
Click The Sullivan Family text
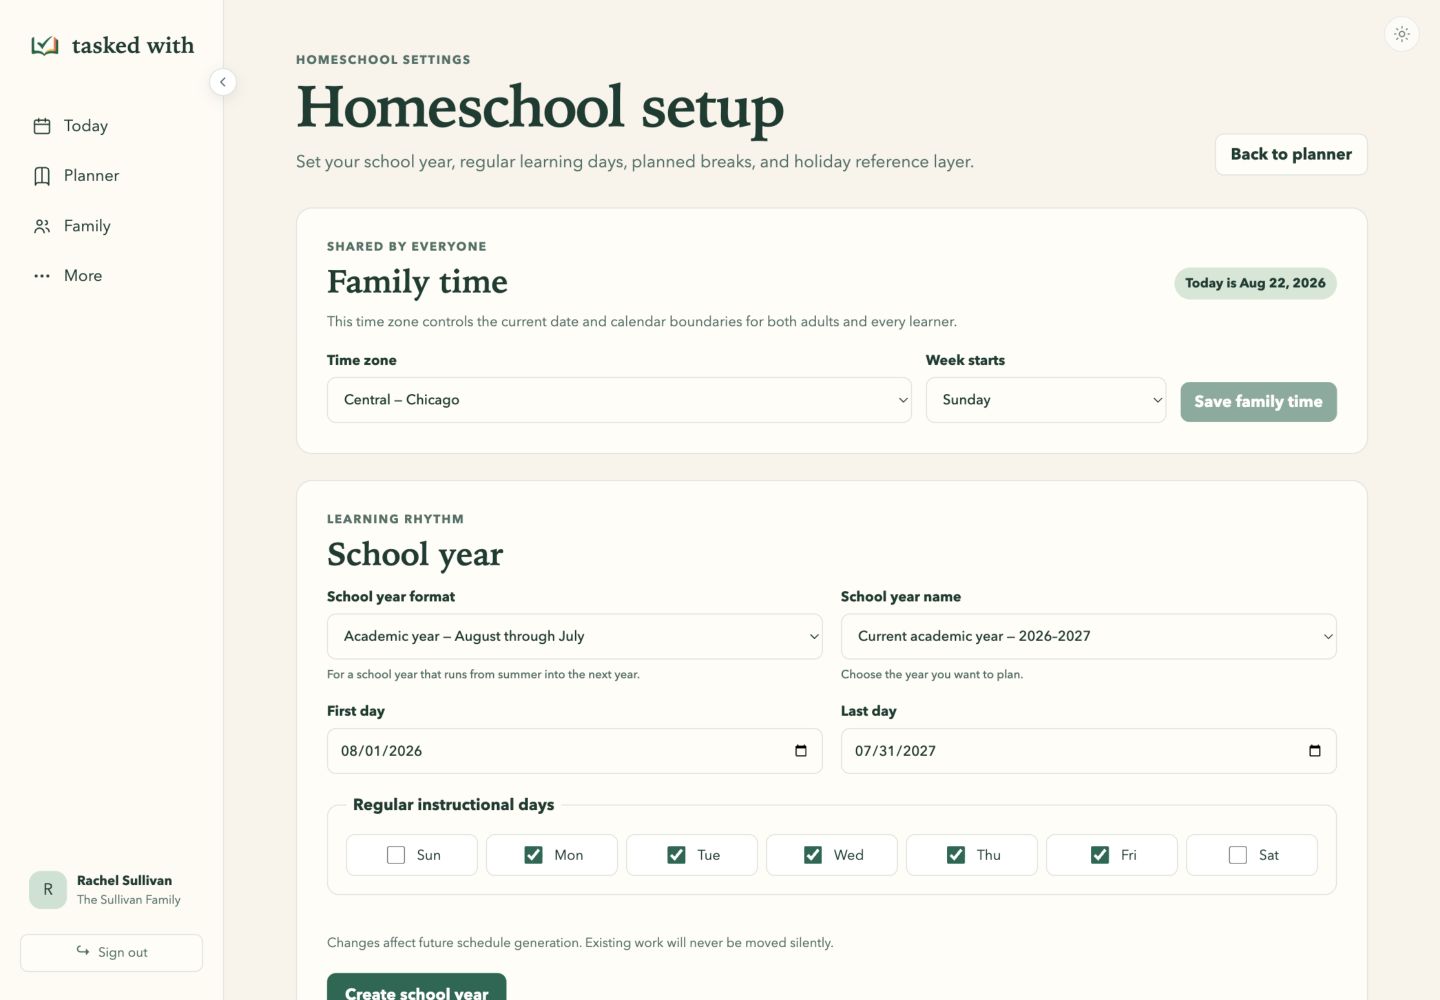(129, 900)
